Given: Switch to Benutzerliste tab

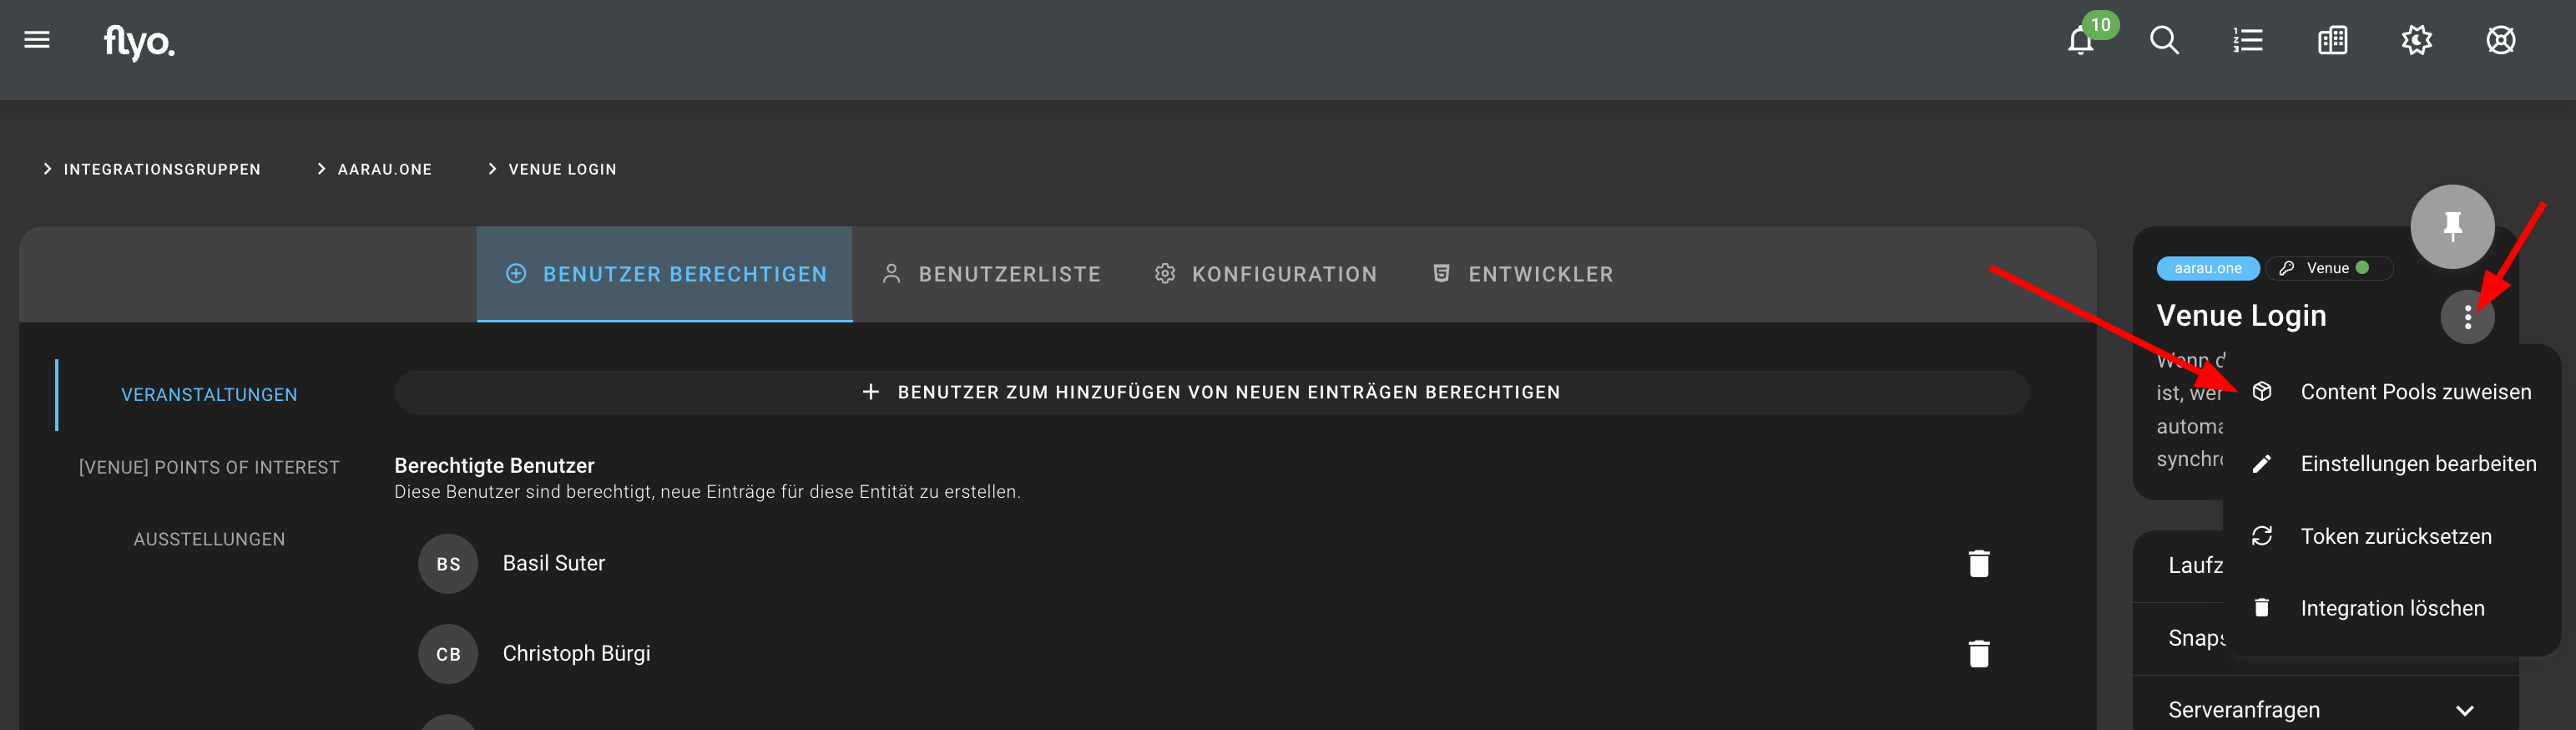Looking at the screenshot, I should point(991,274).
